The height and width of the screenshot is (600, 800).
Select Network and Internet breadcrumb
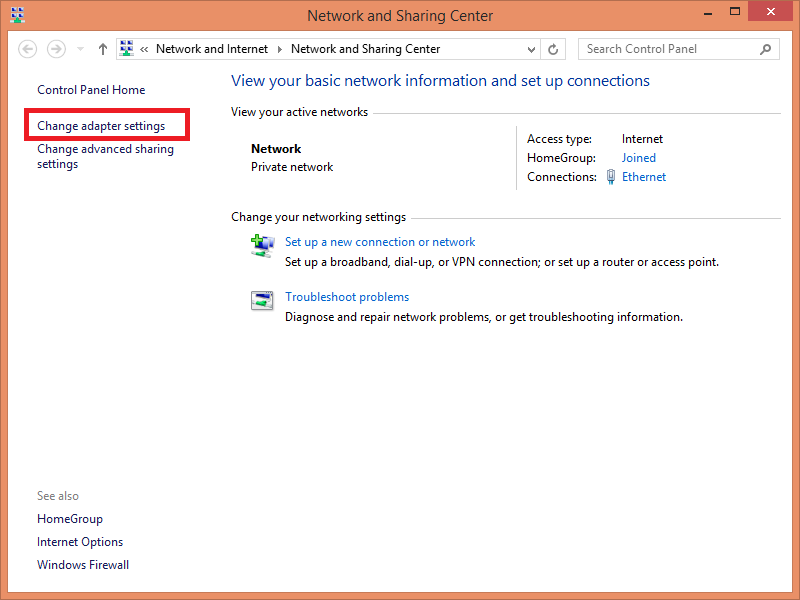[213, 49]
